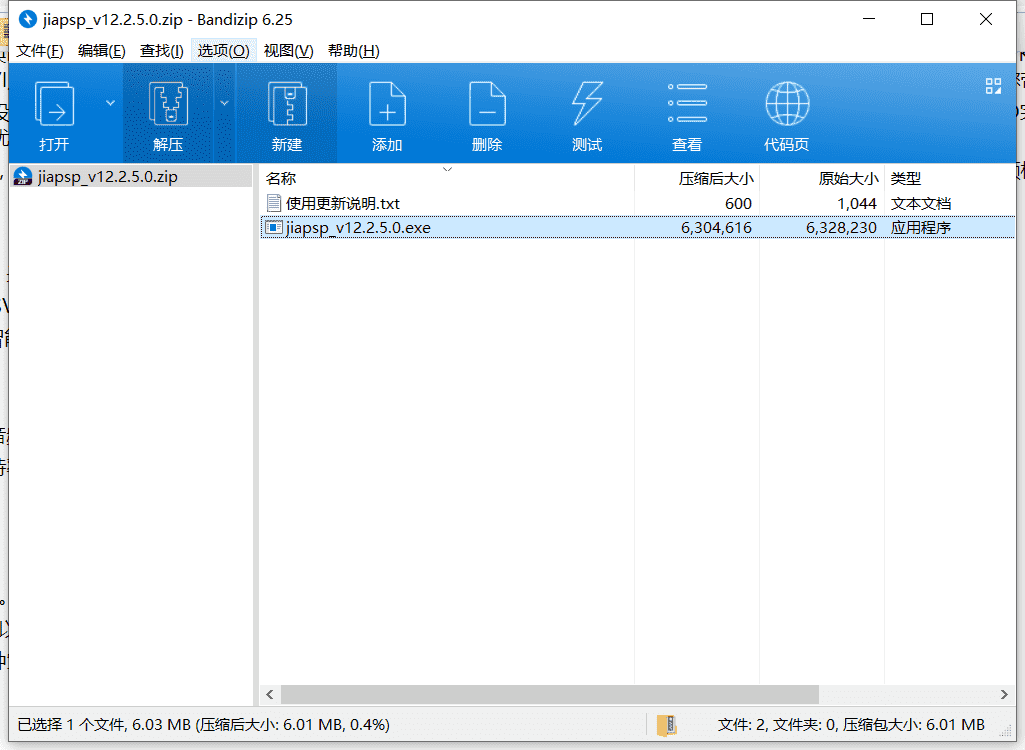Open the 文件(F) menu
Viewport: 1025px width, 750px height.
[x=39, y=51]
